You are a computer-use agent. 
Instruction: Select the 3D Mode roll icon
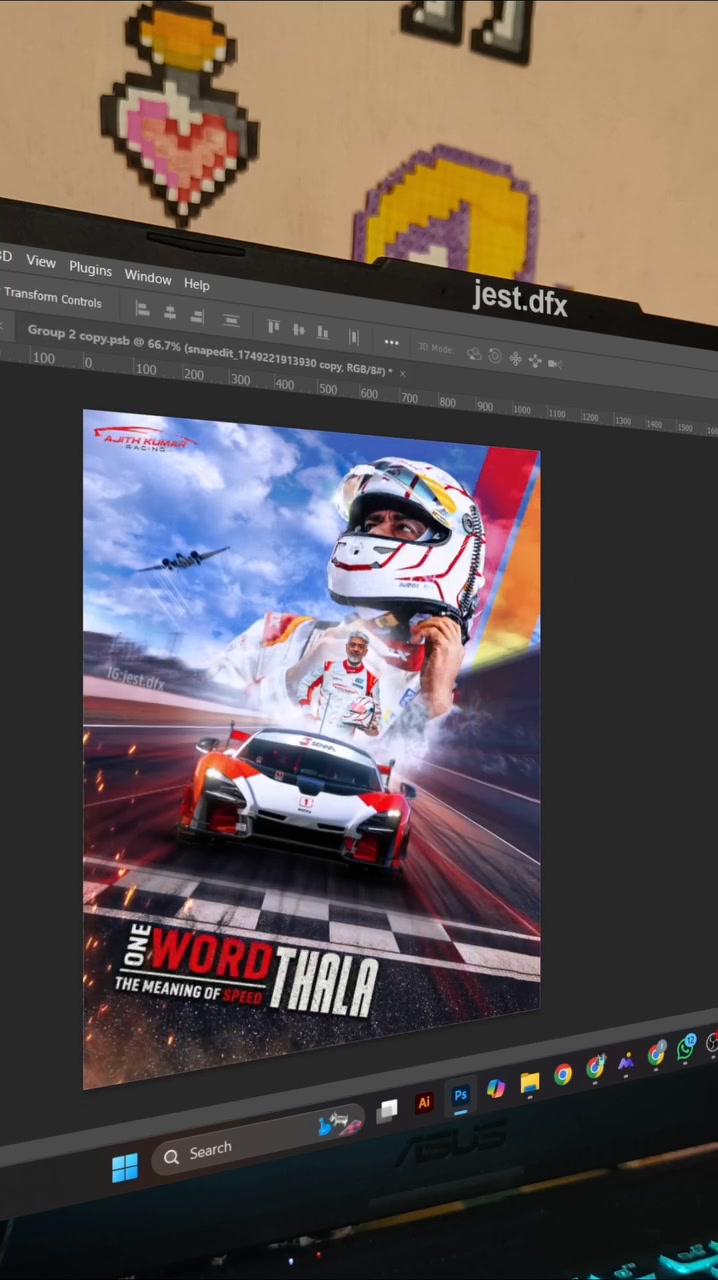coord(495,356)
